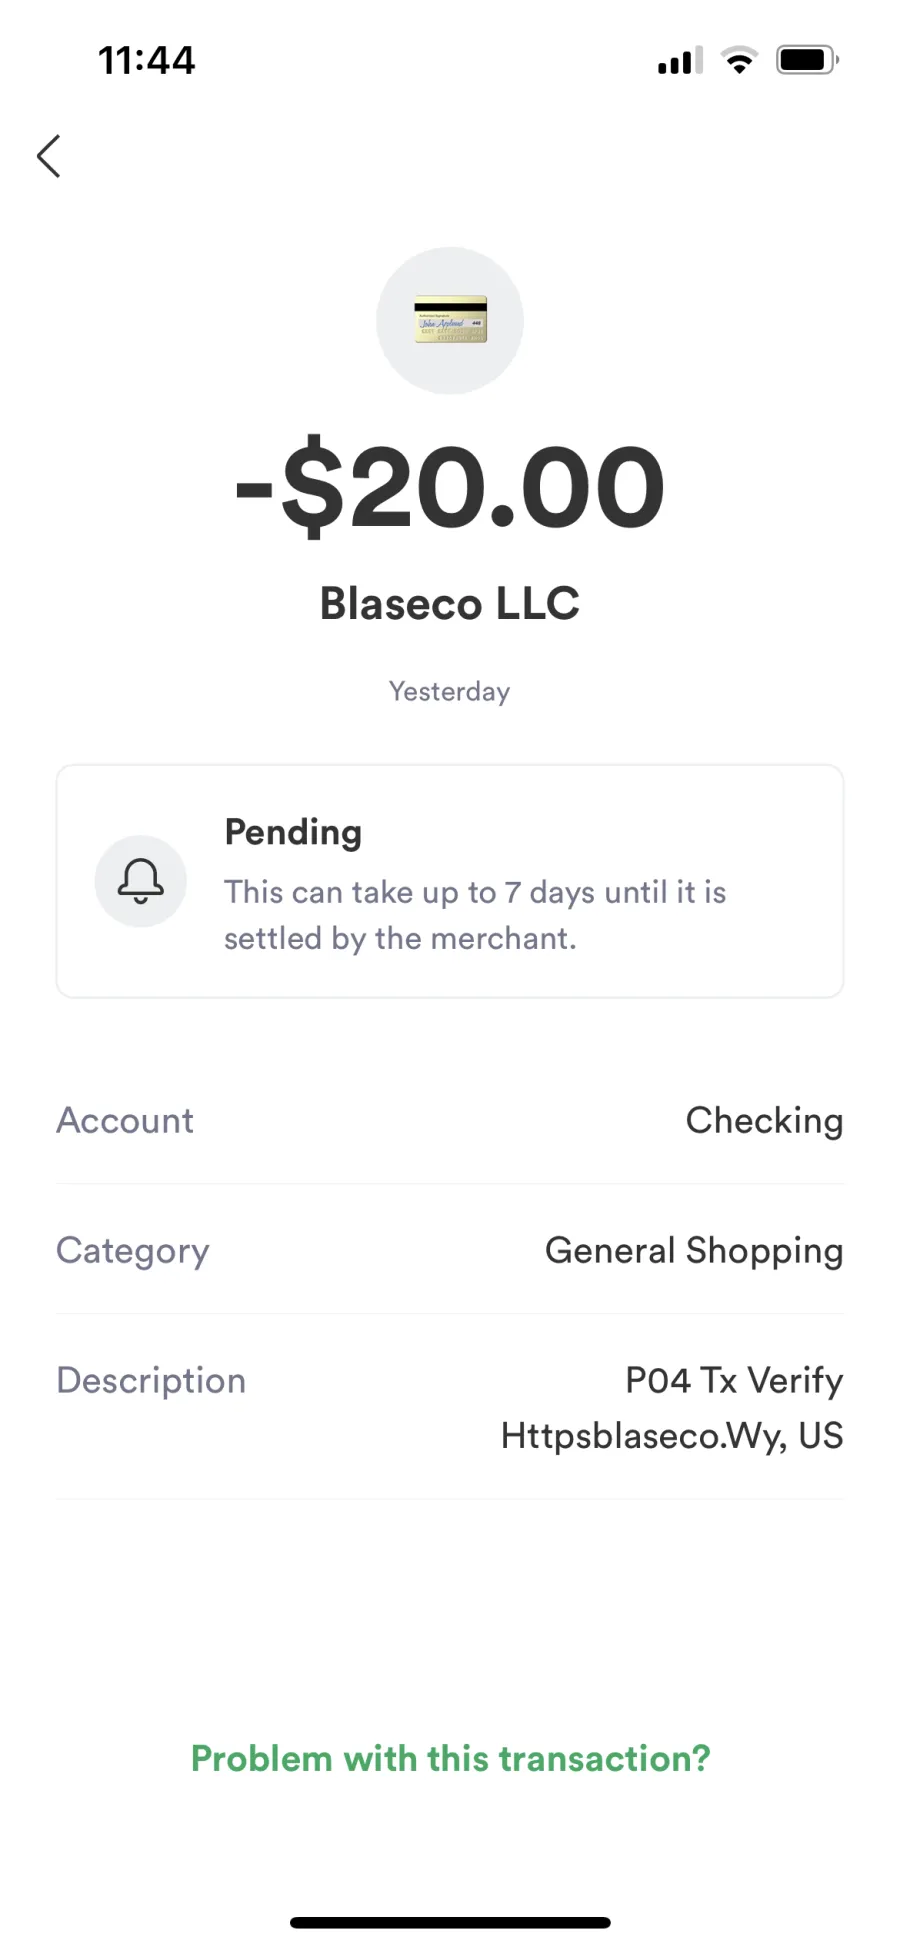This screenshot has height=1947, width=900.
Task: Tap the home indicator bar
Action: (x=450, y=1922)
